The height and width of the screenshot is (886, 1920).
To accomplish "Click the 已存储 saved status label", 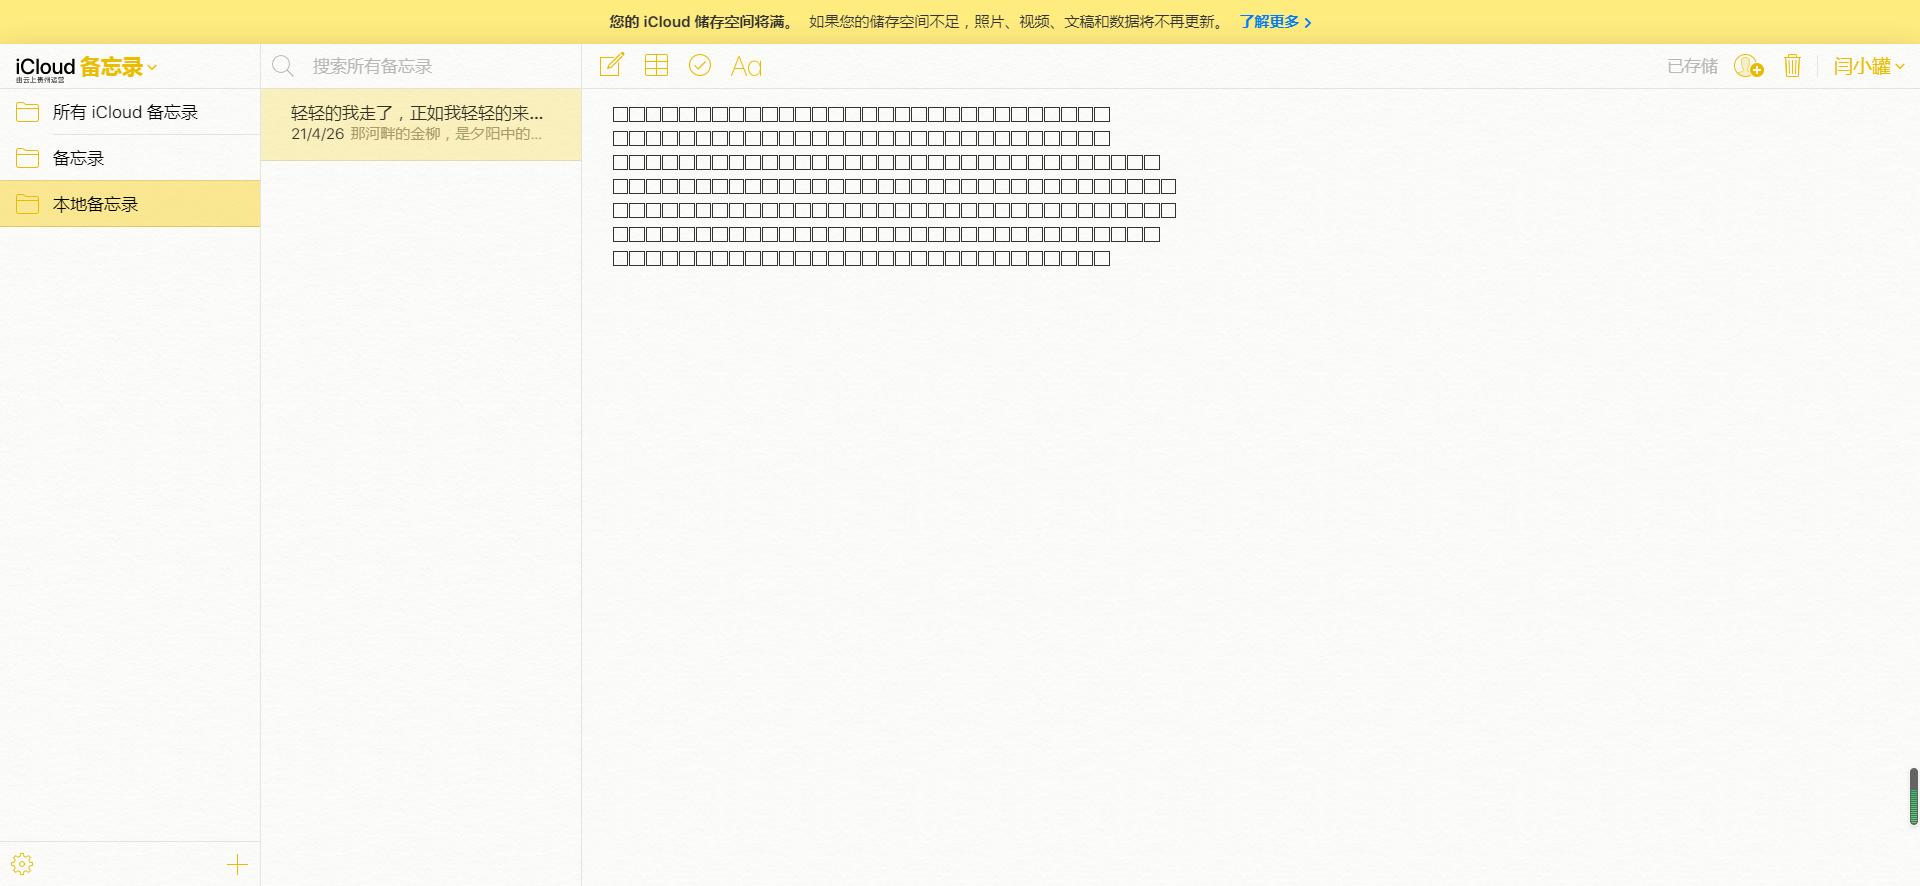I will coord(1692,66).
